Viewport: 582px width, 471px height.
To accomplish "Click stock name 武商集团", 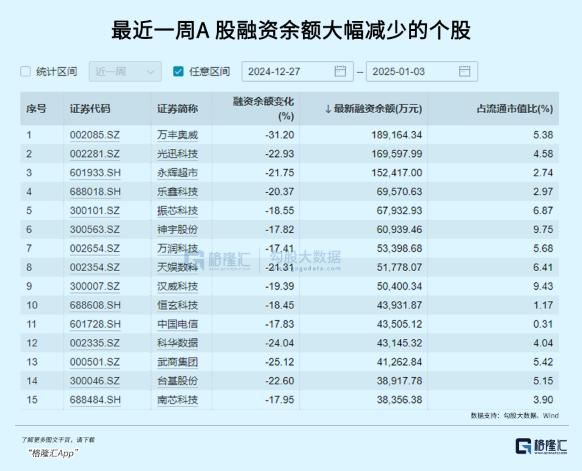I will pos(177,362).
